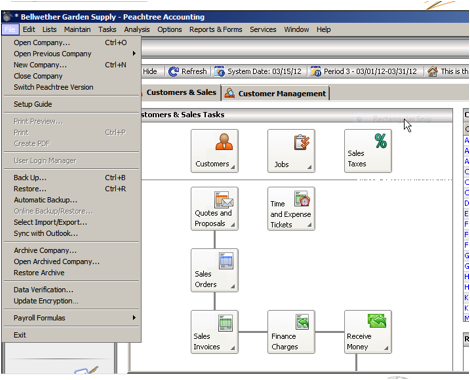470x380 pixels.
Task: Open the Tasks menu
Action: [107, 29]
